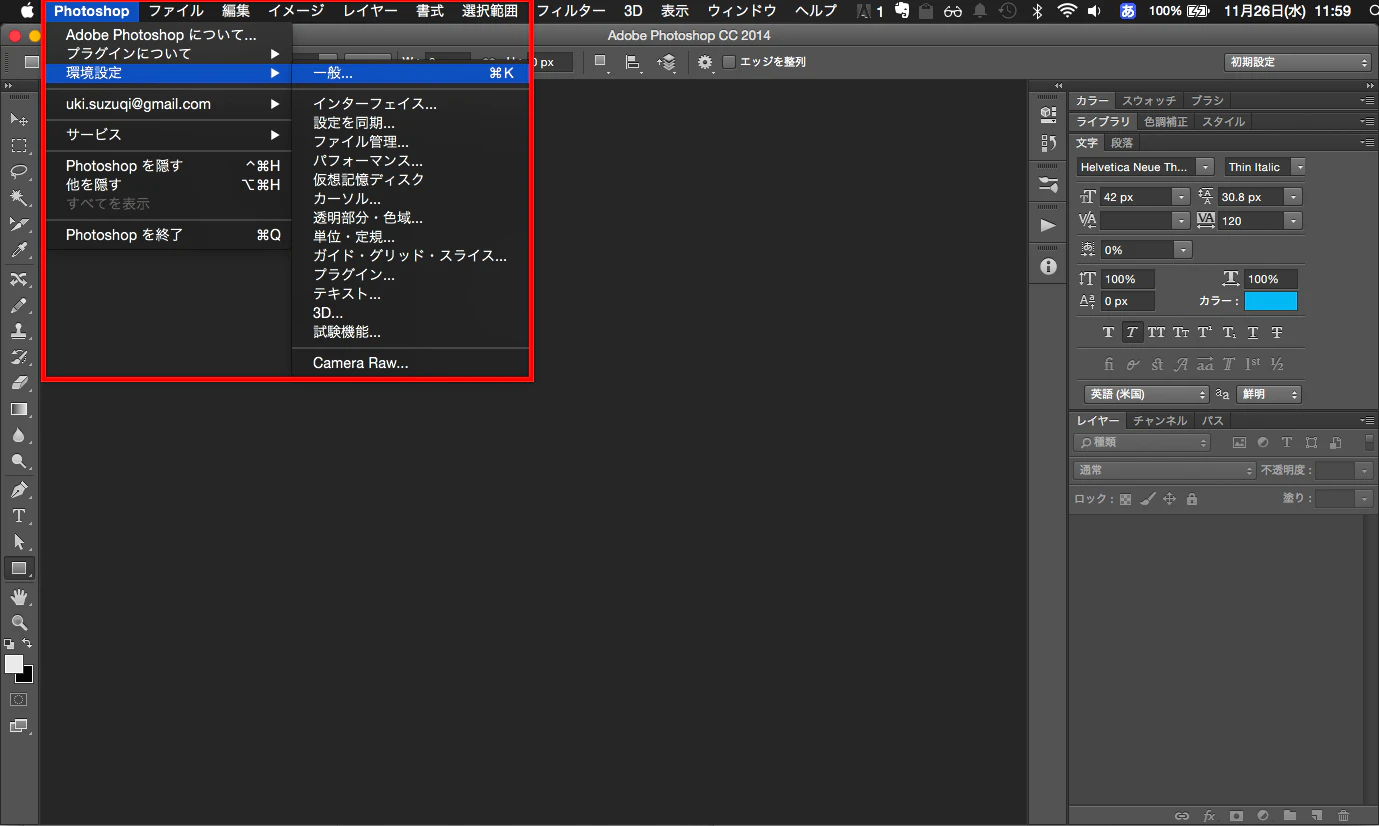Click the foreground color swatch
This screenshot has height=826, width=1379.
(13, 664)
